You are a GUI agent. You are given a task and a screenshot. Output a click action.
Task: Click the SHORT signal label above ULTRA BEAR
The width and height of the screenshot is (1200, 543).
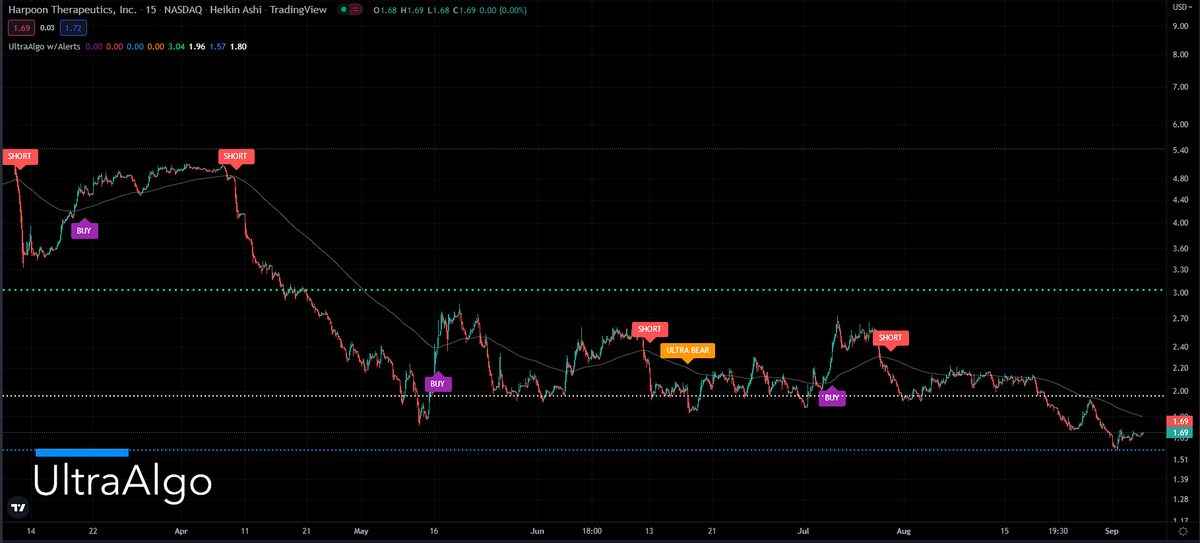click(x=650, y=329)
